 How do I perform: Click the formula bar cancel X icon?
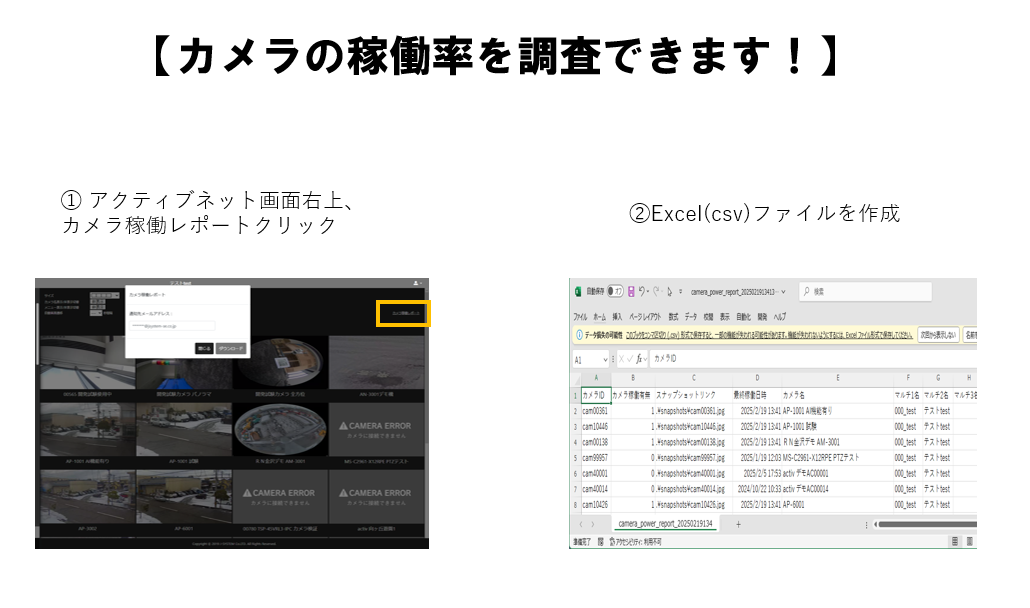tap(621, 359)
